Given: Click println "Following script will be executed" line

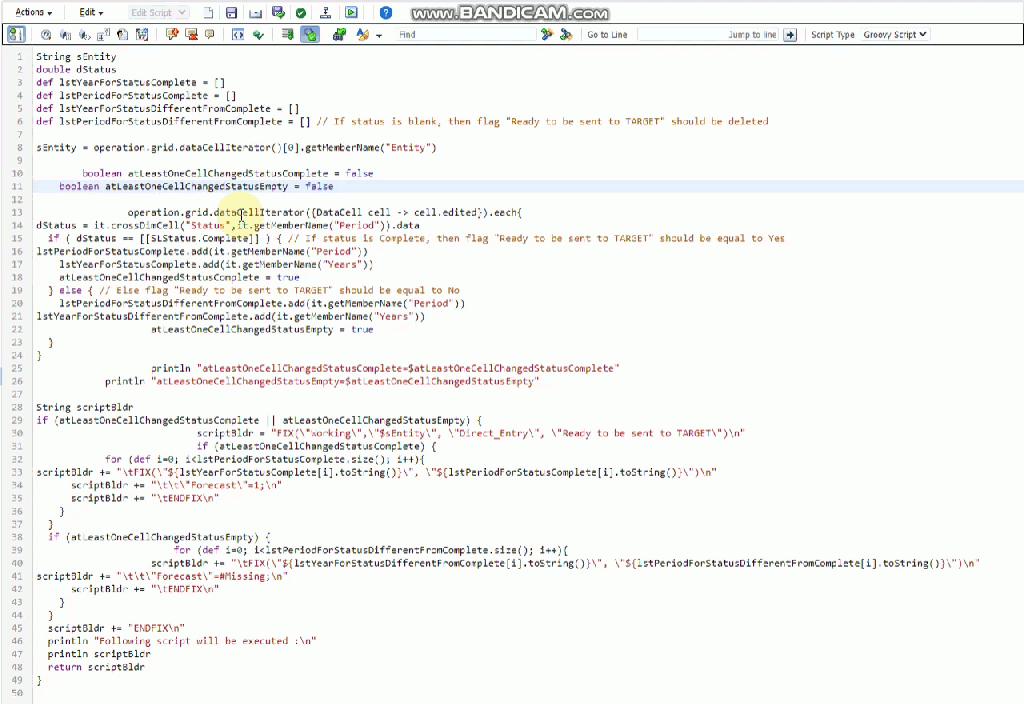Looking at the screenshot, I should (x=182, y=641).
